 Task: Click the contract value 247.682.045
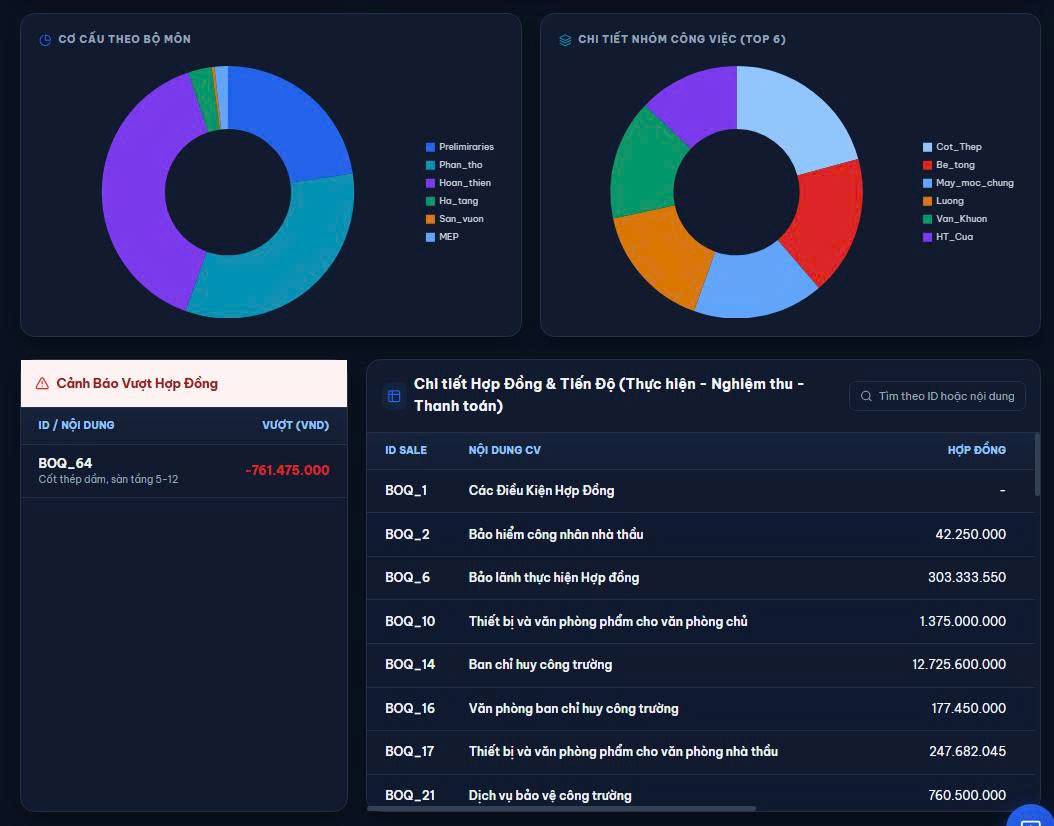968,751
